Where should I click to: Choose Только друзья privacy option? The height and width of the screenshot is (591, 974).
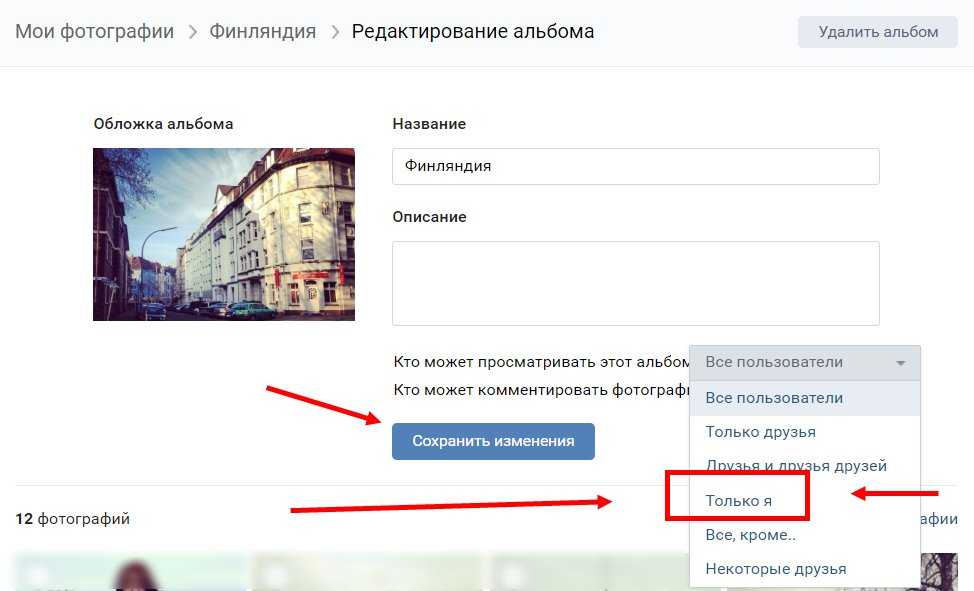(804, 432)
